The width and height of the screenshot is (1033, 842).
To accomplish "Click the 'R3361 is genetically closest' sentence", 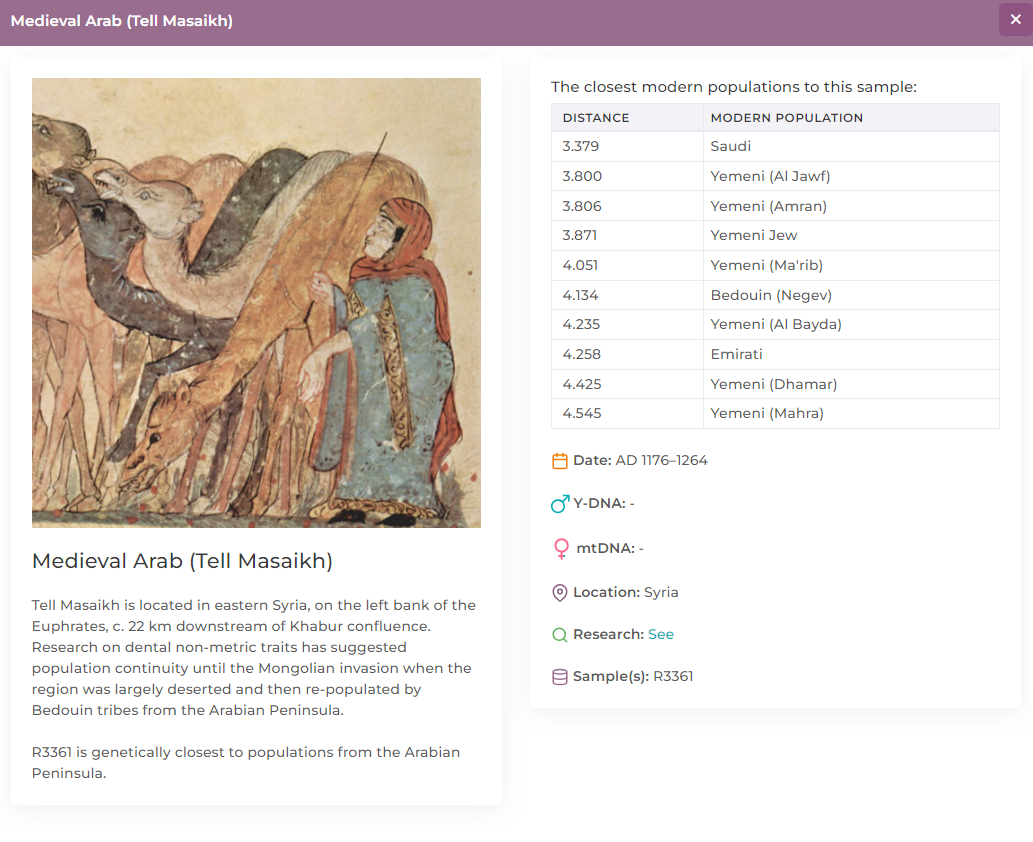I will coord(246,762).
